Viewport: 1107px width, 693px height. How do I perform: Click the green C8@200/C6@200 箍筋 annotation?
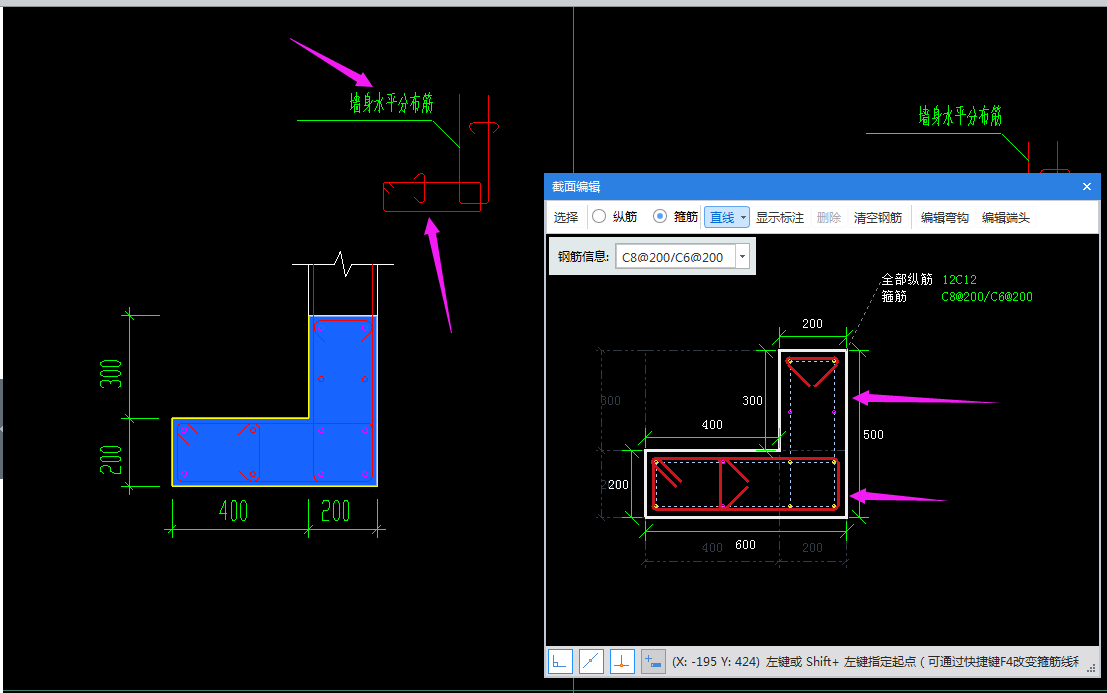click(x=986, y=297)
